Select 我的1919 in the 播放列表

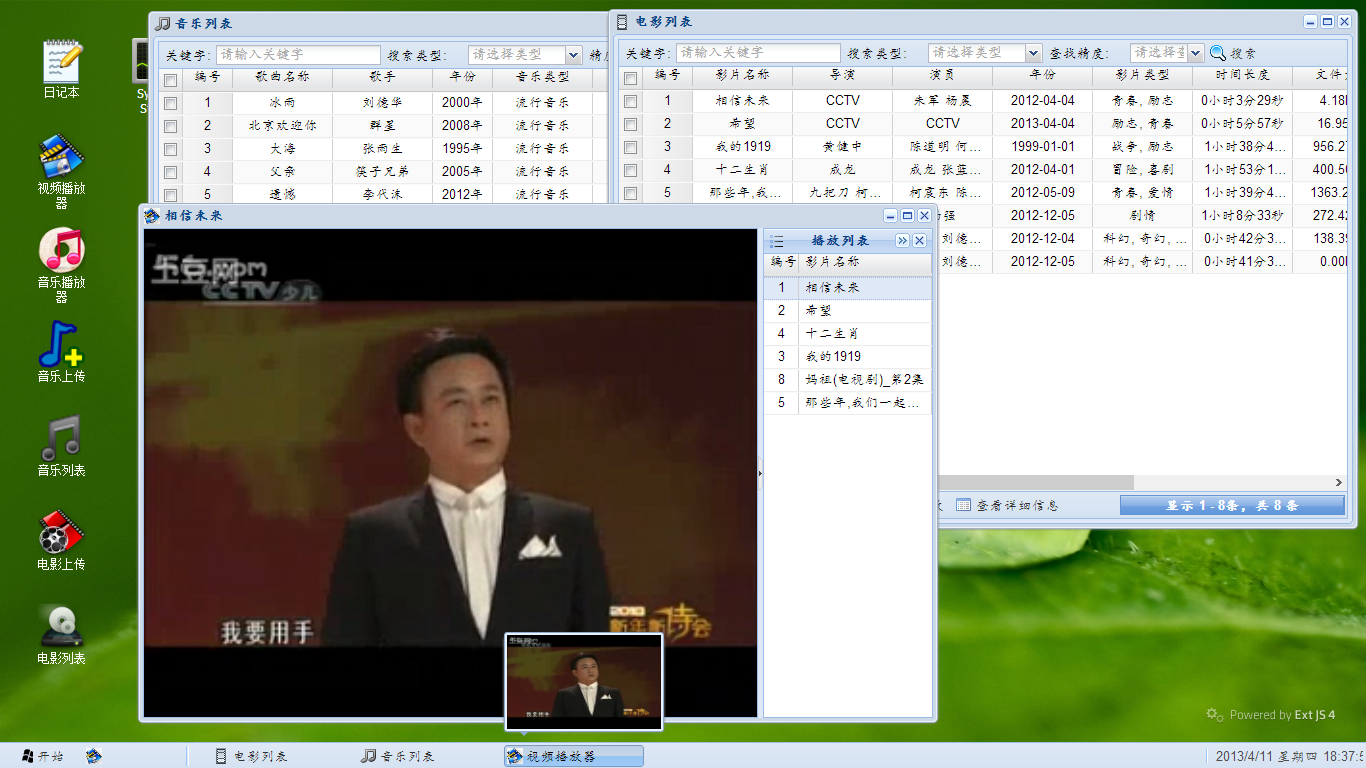848,357
